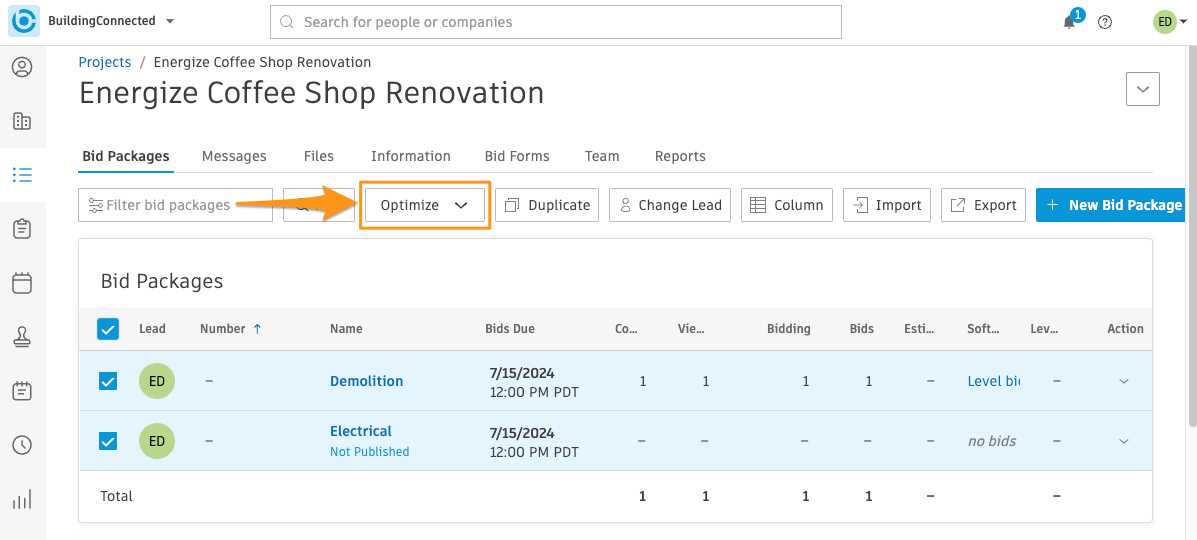1197x540 pixels.
Task: Open the companies building sidebar icon
Action: click(x=22, y=121)
